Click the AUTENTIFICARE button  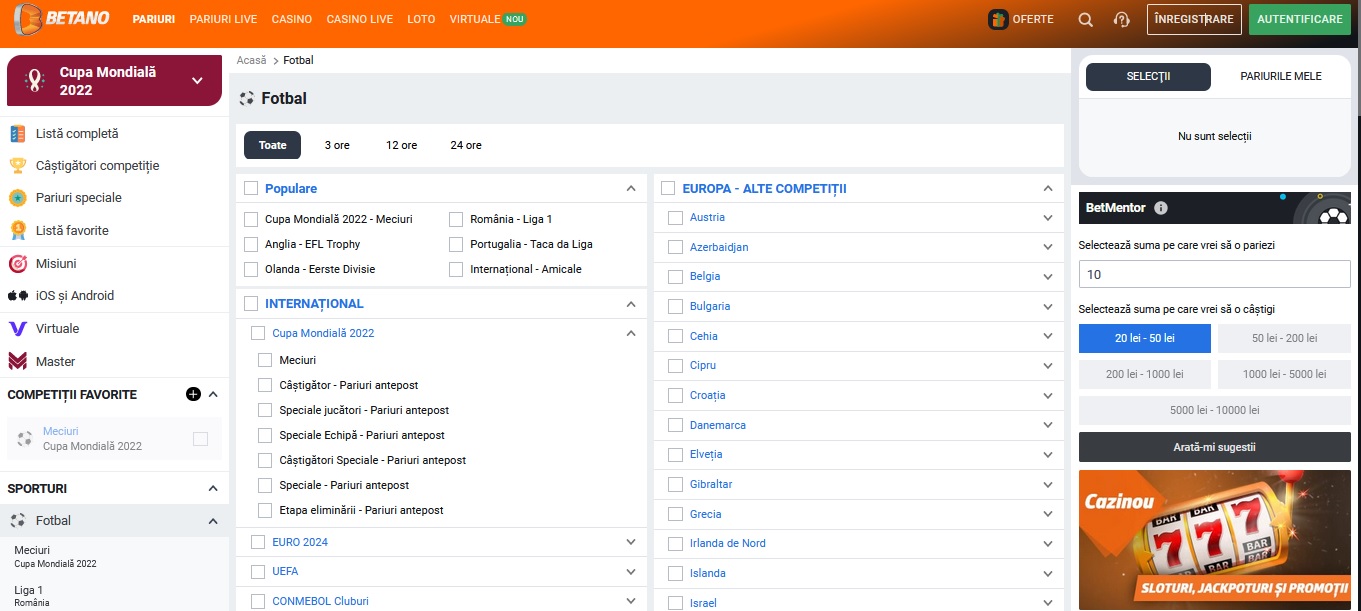point(1300,19)
